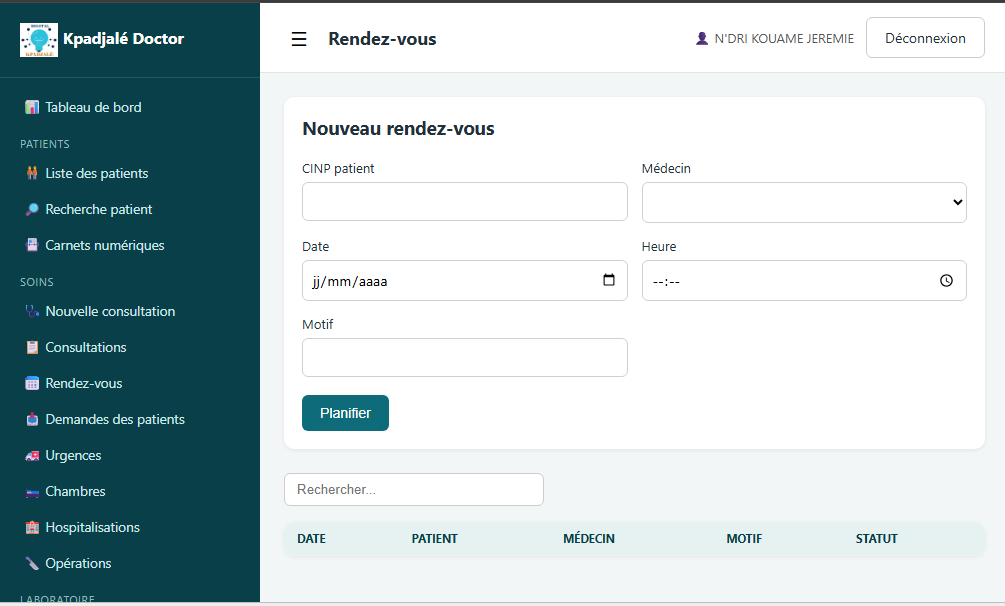Click the Tableau de bord chart icon
This screenshot has width=1005, height=606.
[x=32, y=107]
